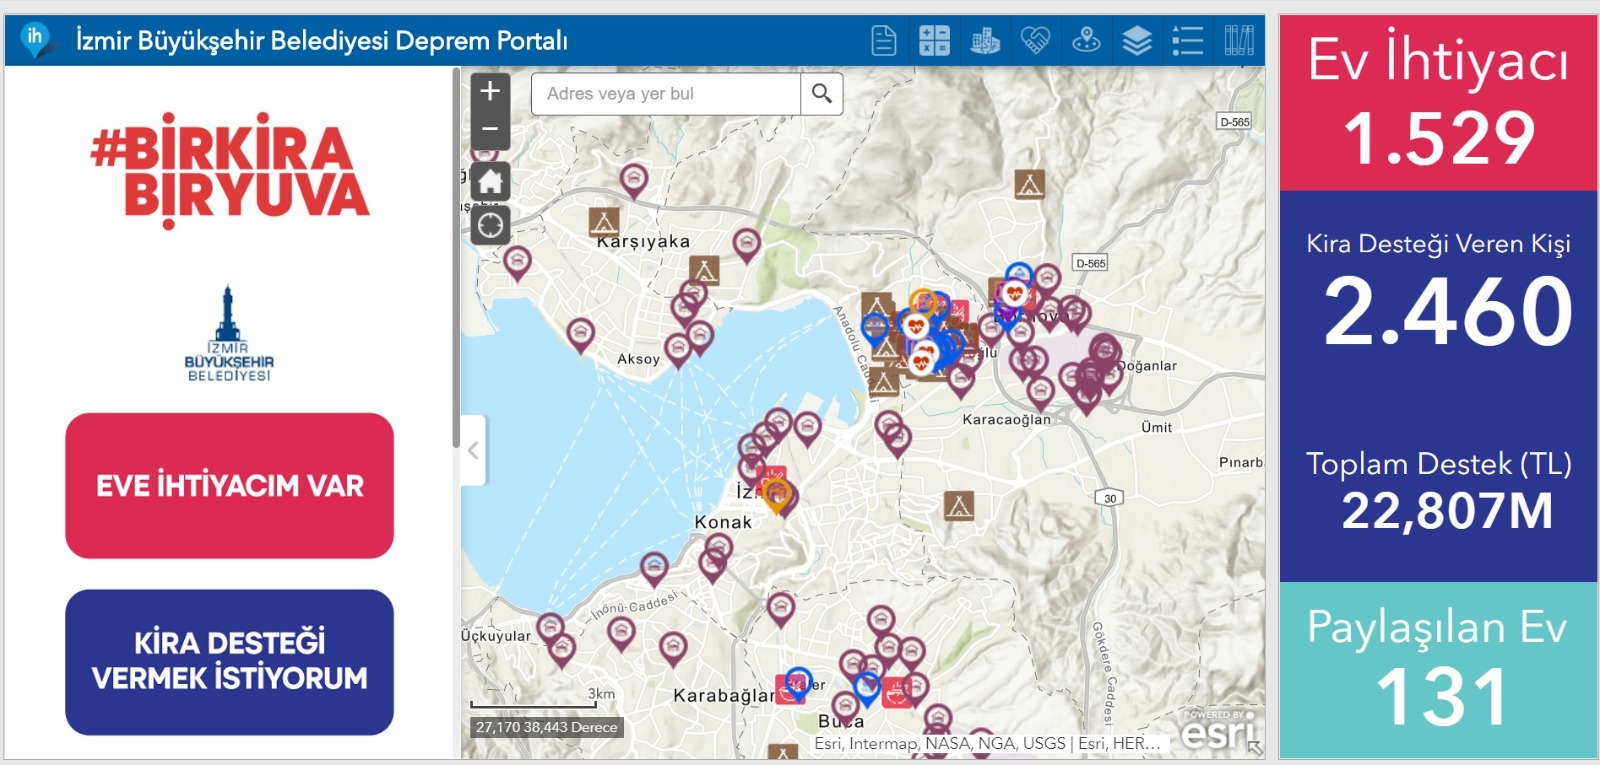Click the Paylaşılan Ev 131 card
The width and height of the screenshot is (1600, 765).
click(1439, 670)
